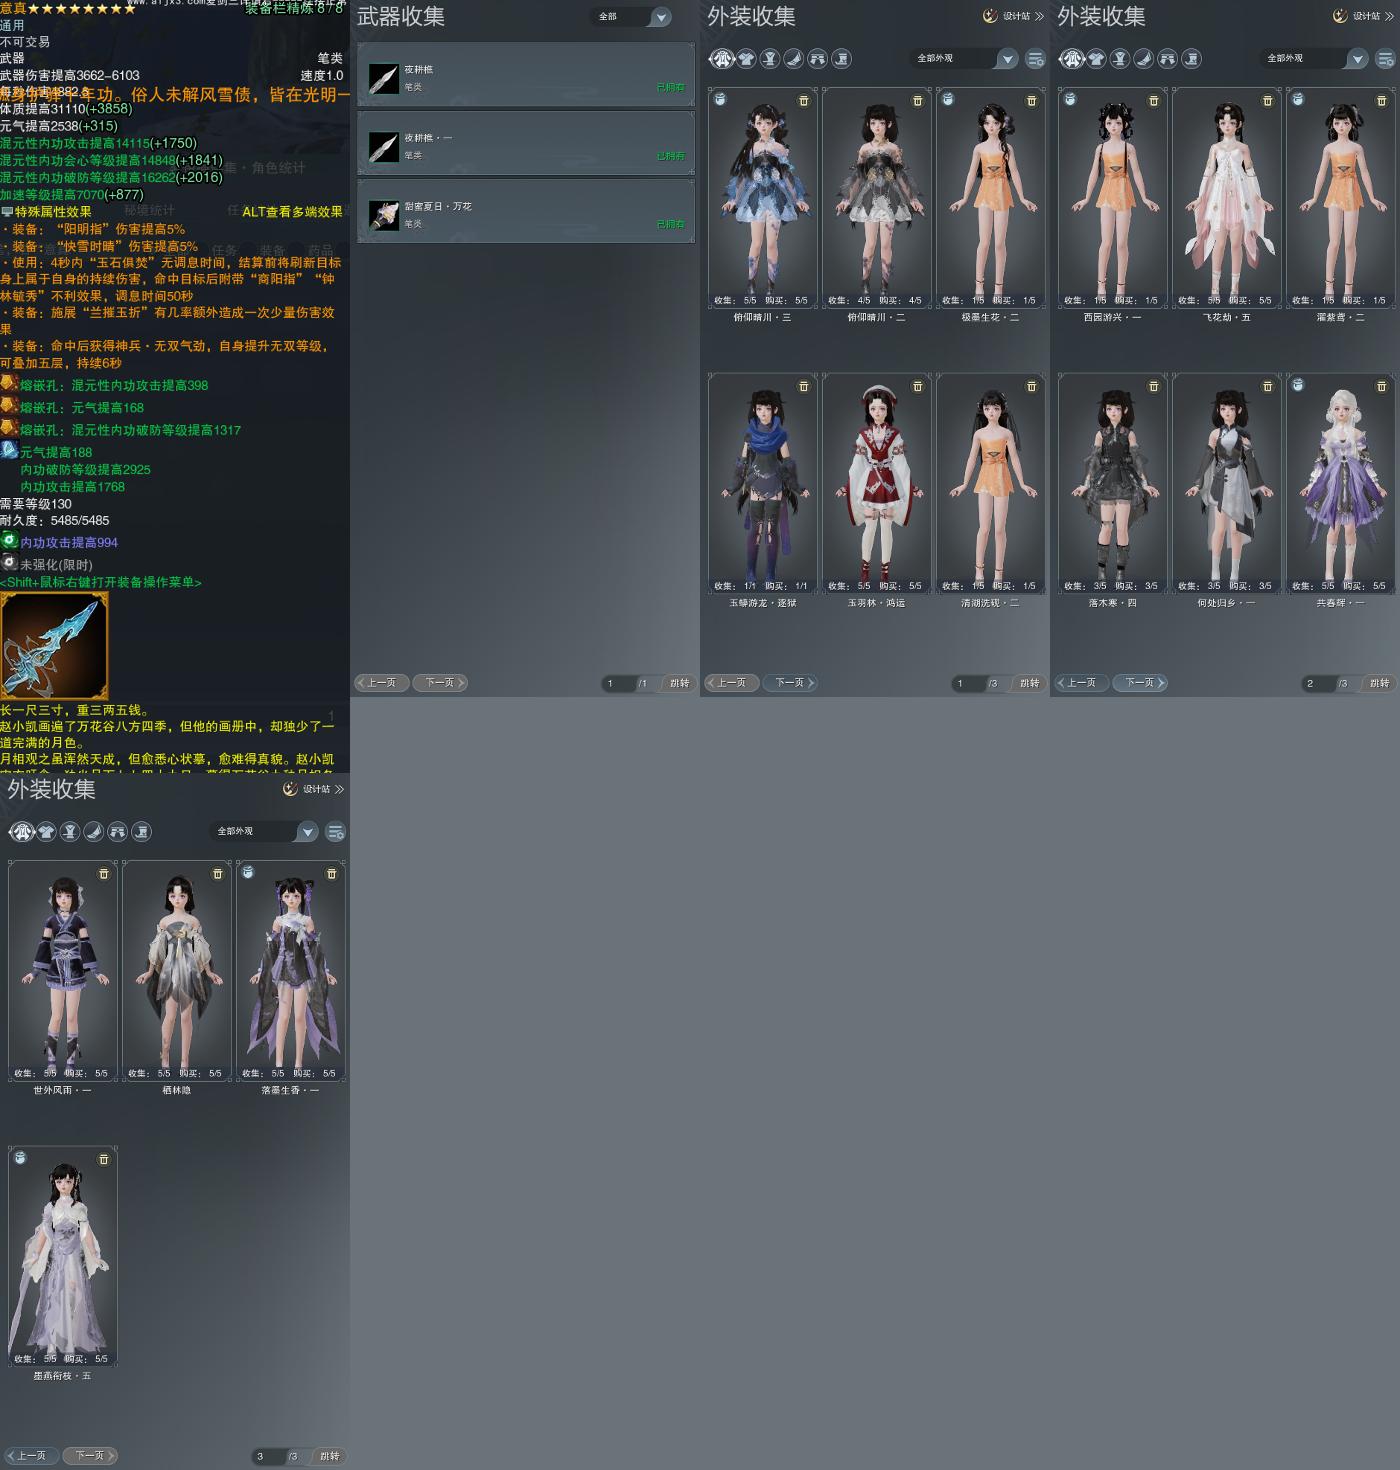Click the trash icon on 清湖洗砚·二 card
The height and width of the screenshot is (1470, 1400).
coord(1032,387)
